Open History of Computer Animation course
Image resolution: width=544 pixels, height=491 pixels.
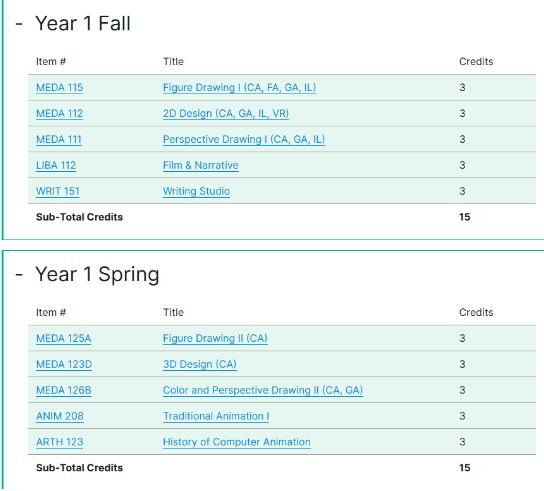point(237,442)
